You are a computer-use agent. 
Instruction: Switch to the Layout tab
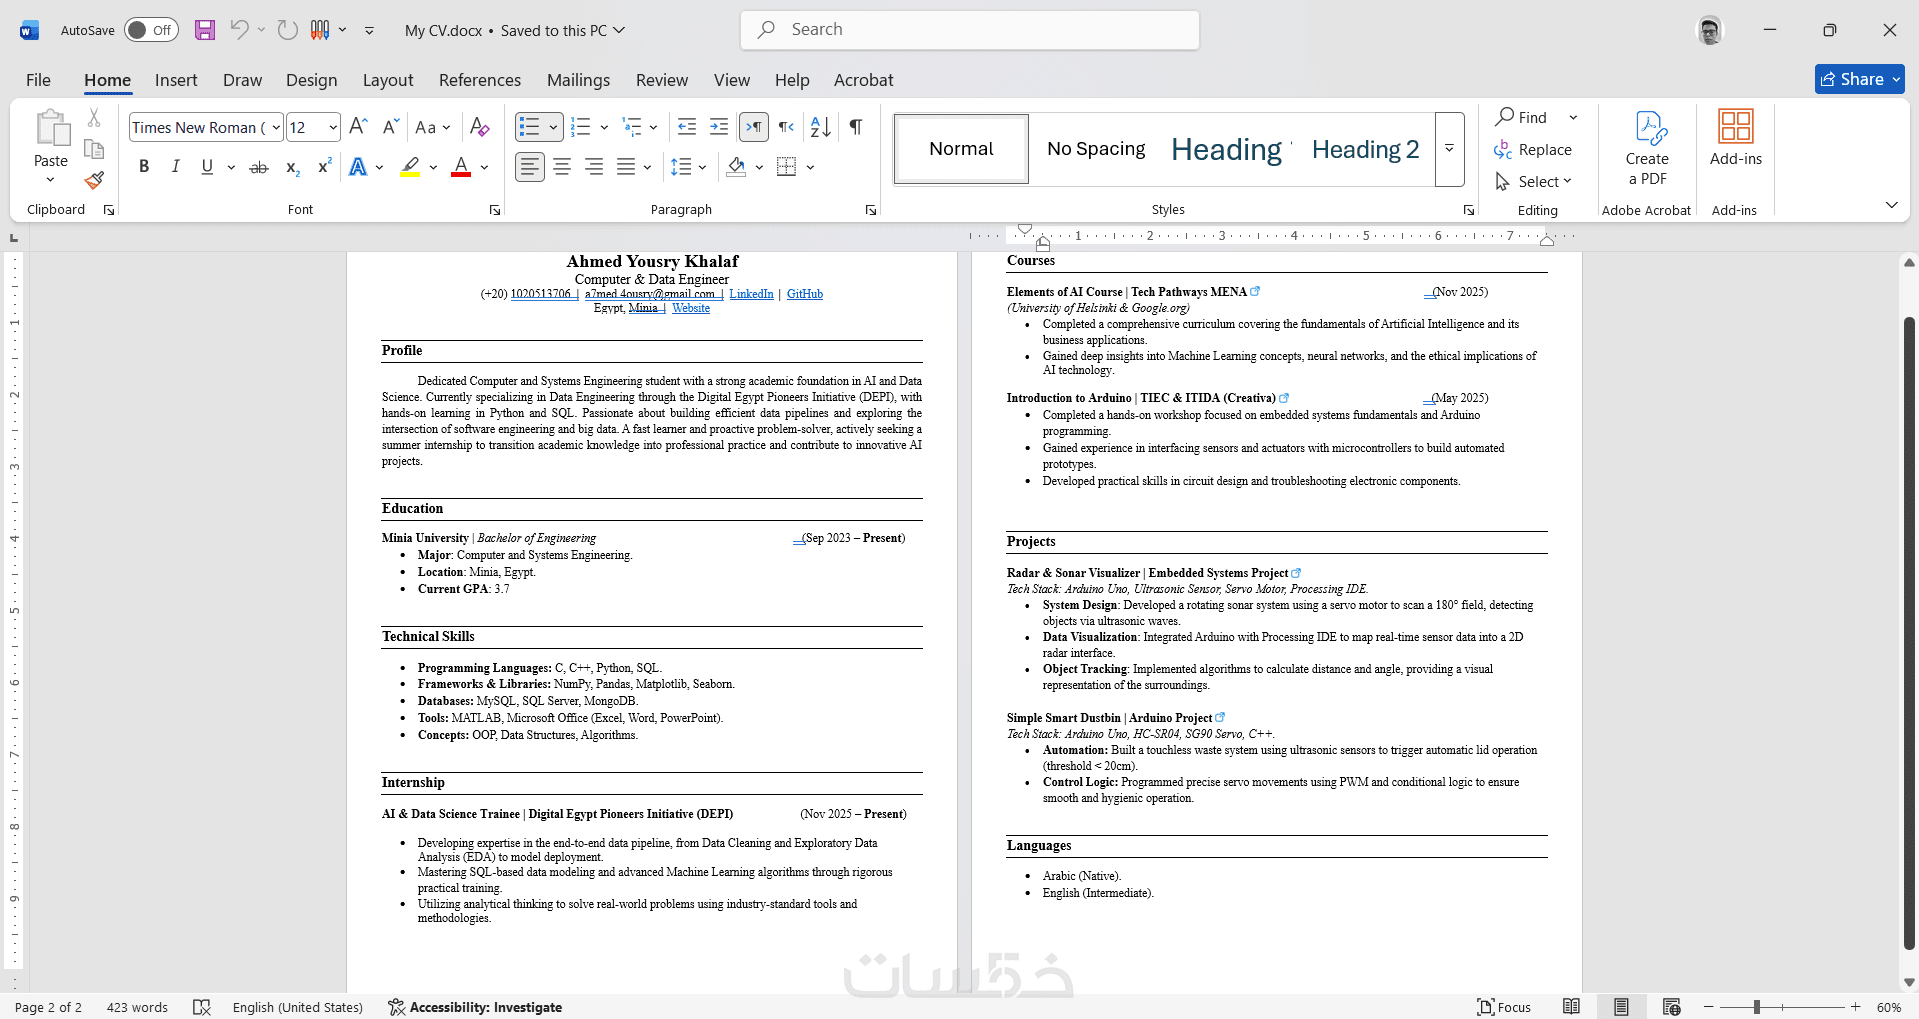coord(388,80)
